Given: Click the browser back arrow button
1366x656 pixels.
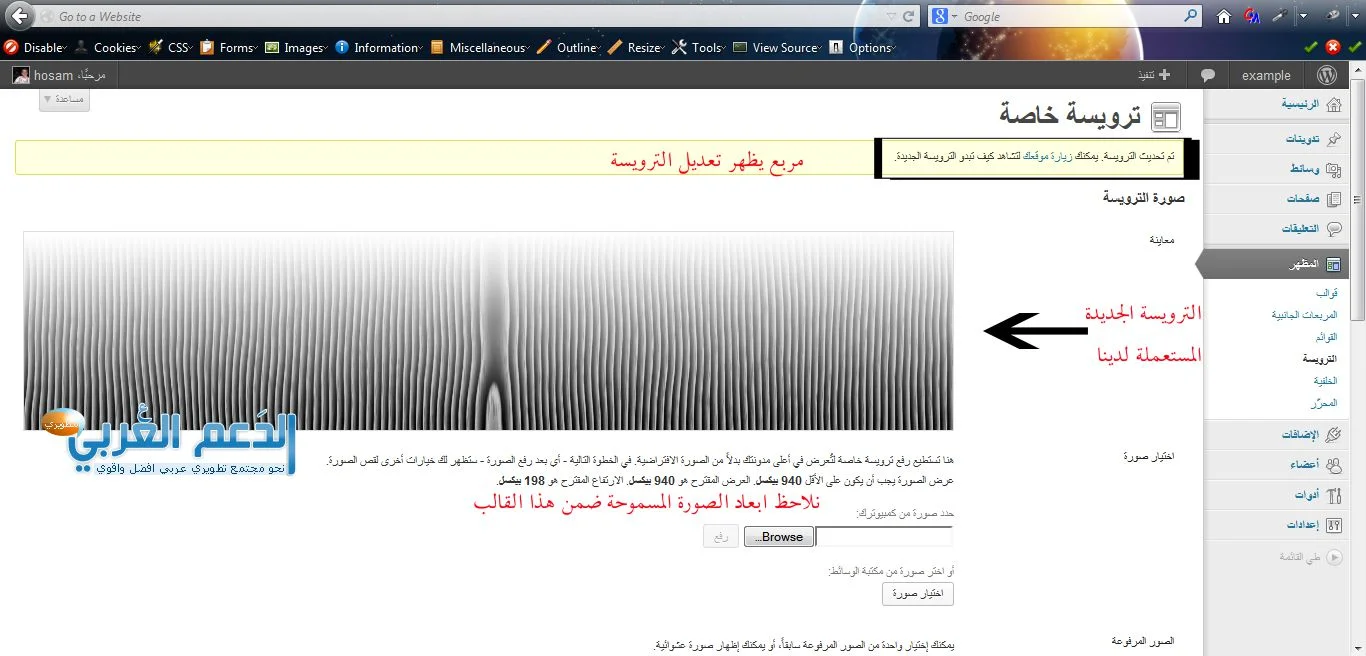Looking at the screenshot, I should pos(18,16).
